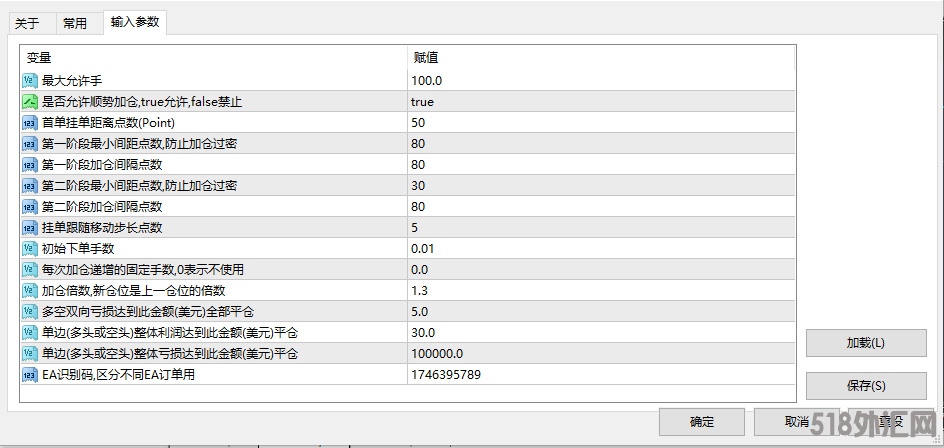The image size is (944, 448).
Task: Select the EA识别码,区分不同EA订单用 label
Action: (119, 375)
